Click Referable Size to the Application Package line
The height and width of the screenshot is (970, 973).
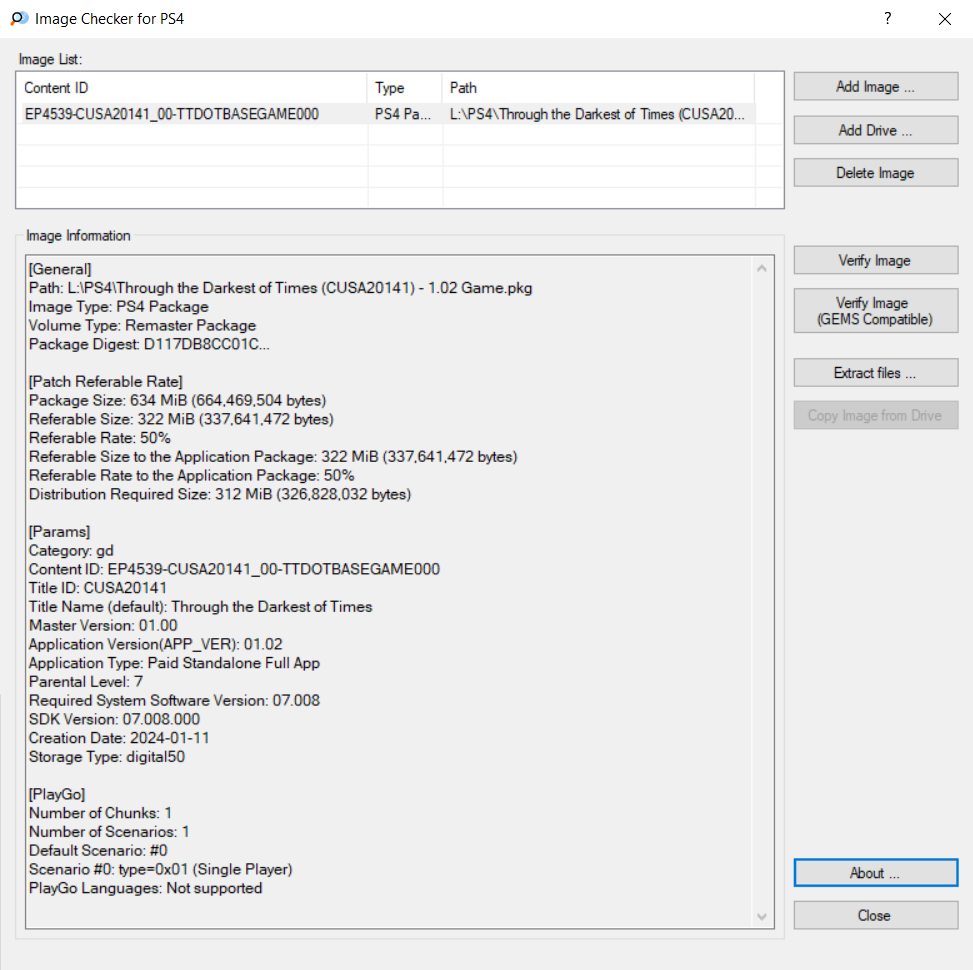pos(273,456)
